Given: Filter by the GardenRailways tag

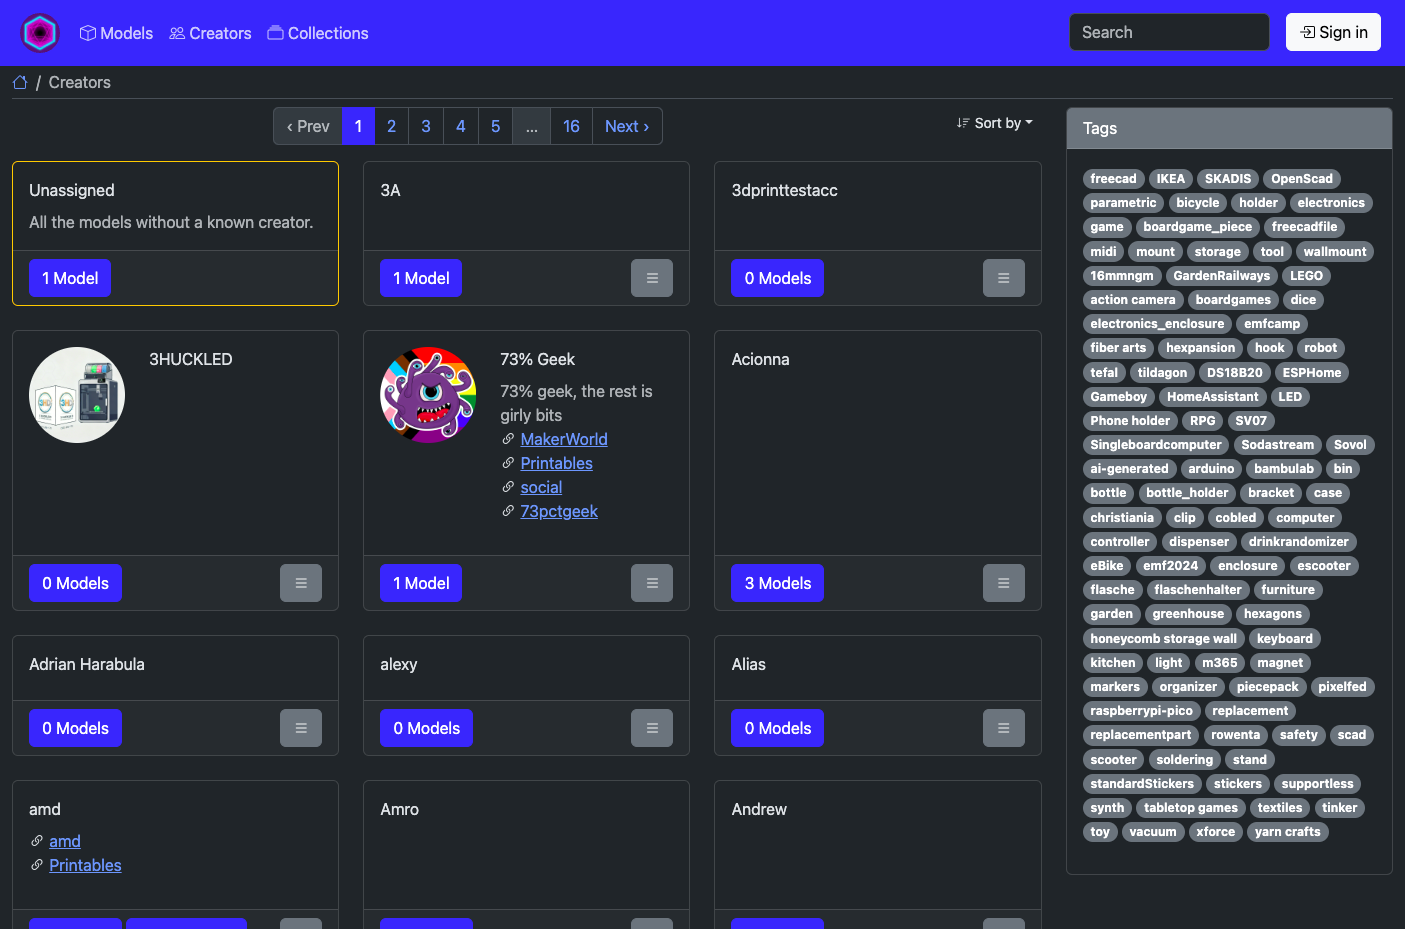Looking at the screenshot, I should (x=1221, y=276).
